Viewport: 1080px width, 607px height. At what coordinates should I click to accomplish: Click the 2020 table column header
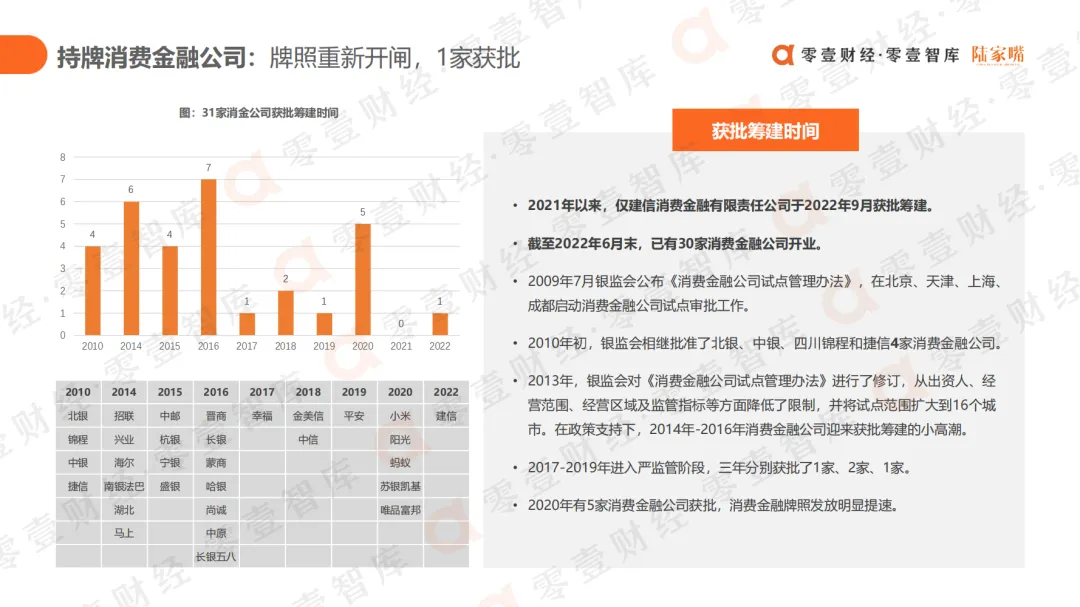click(400, 392)
